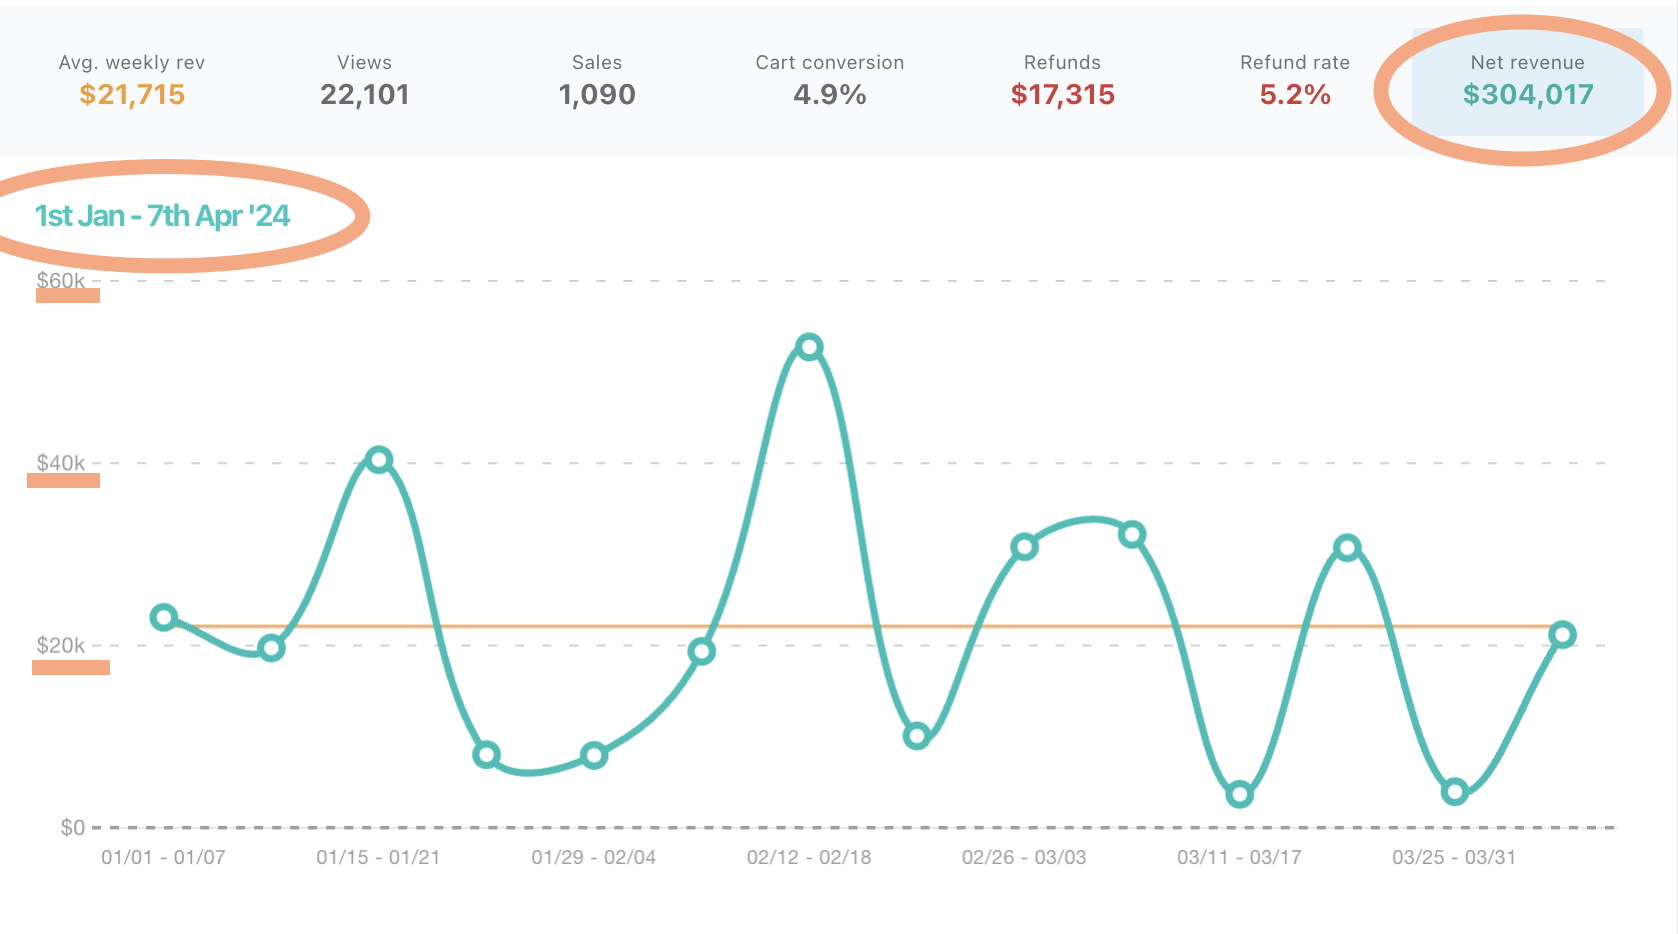Inspect the low data point for 03/11 - 03/17
Image resolution: width=1678 pixels, height=934 pixels.
click(1240, 795)
